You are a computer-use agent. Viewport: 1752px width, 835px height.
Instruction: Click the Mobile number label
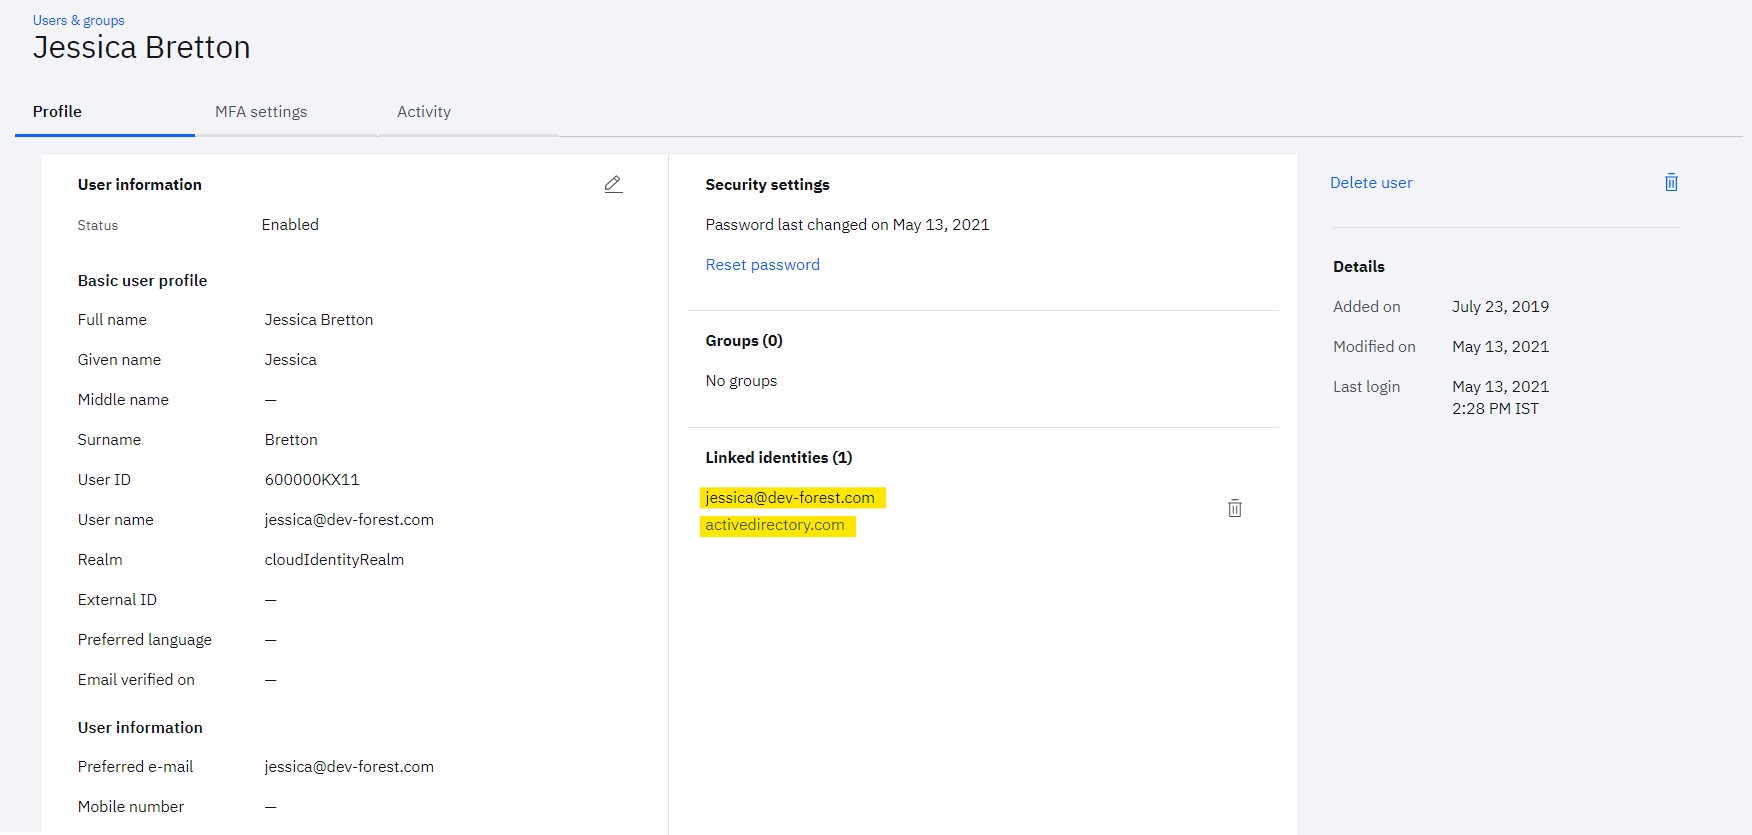[131, 807]
